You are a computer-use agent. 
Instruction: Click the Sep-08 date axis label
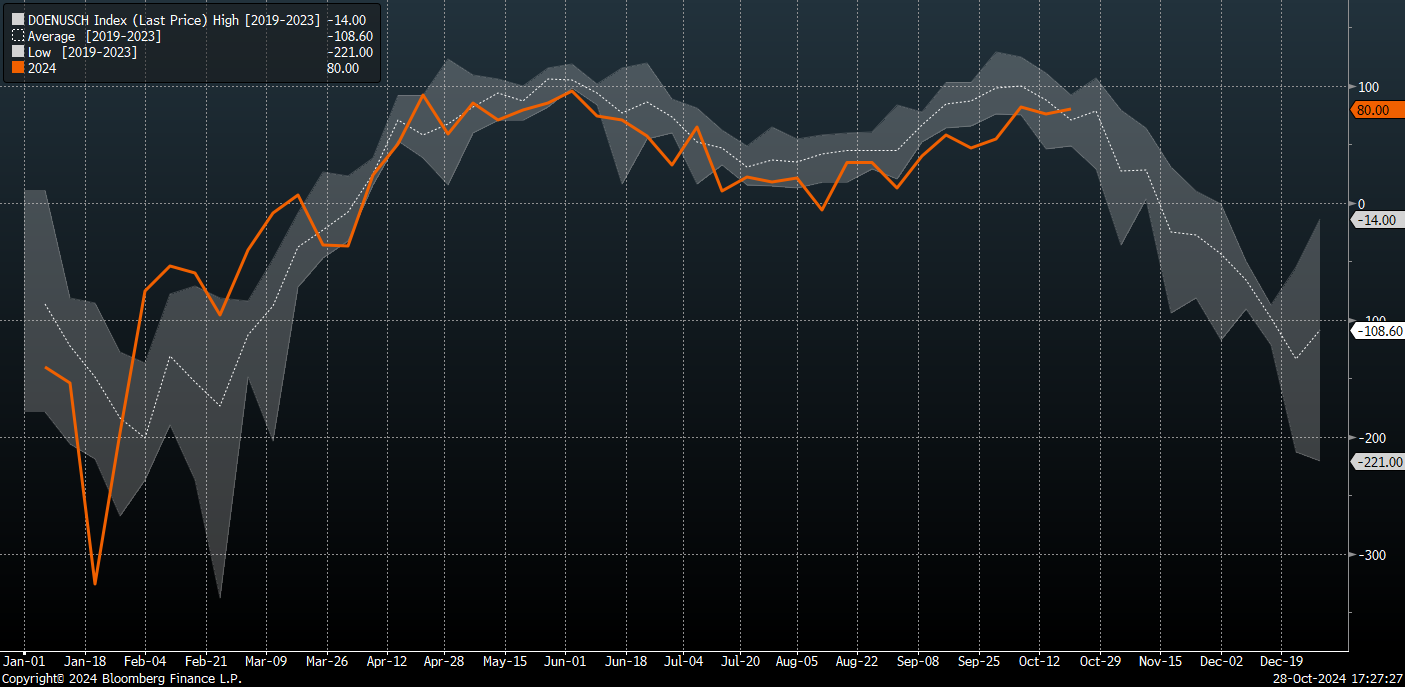click(918, 662)
